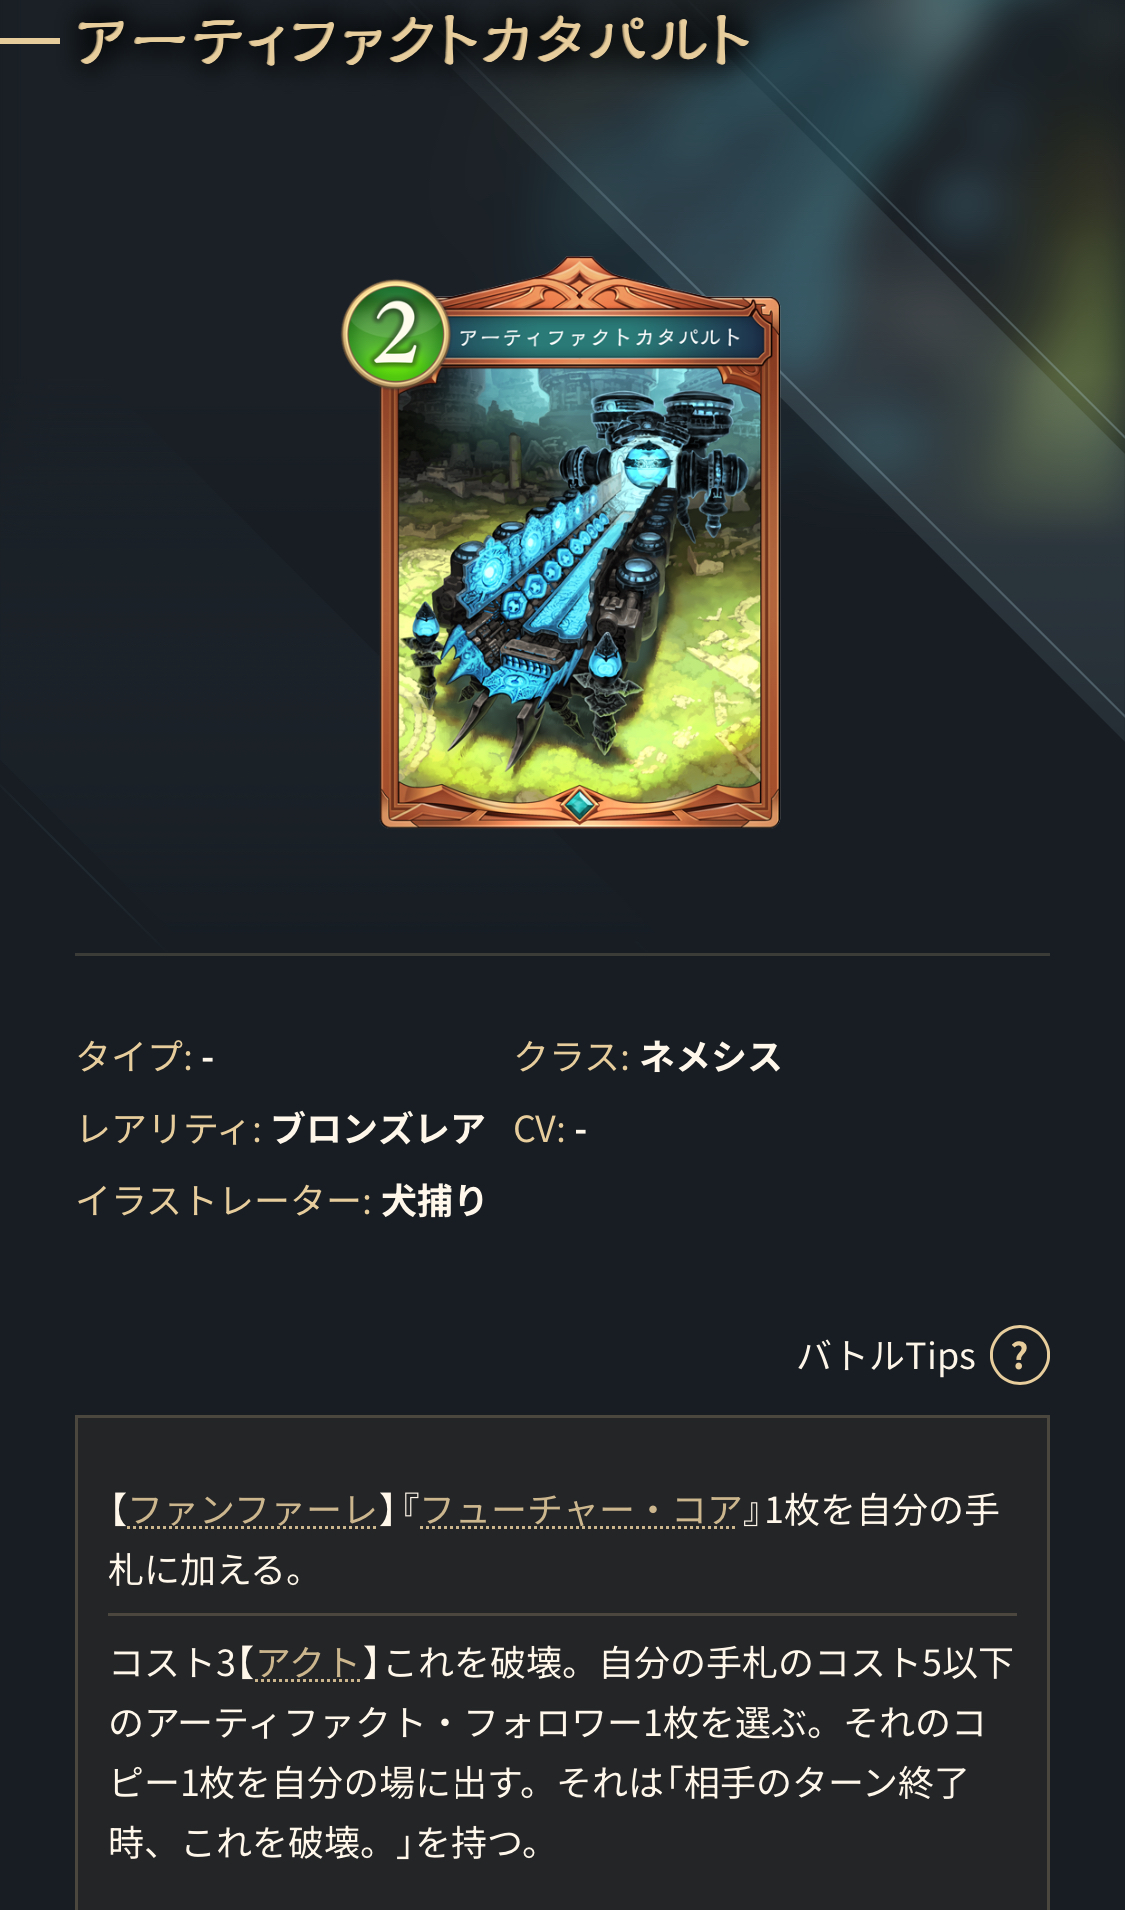
Task: Click the バトルTips question mark icon
Action: (x=1019, y=1355)
